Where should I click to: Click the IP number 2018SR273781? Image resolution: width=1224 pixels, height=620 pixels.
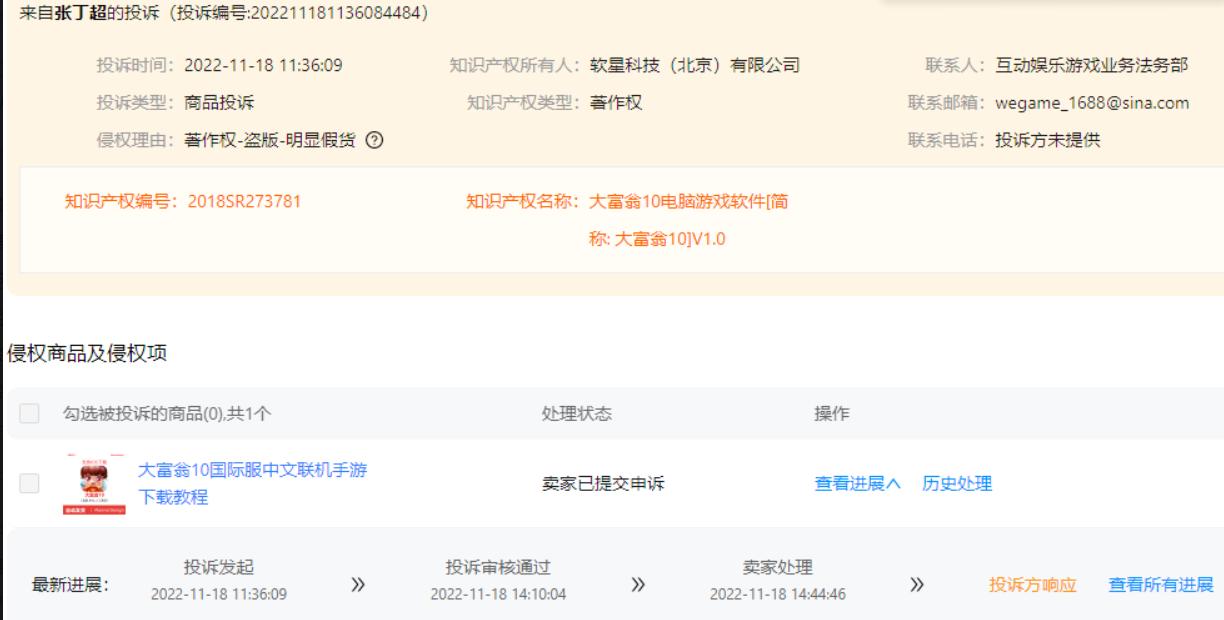coord(244,201)
